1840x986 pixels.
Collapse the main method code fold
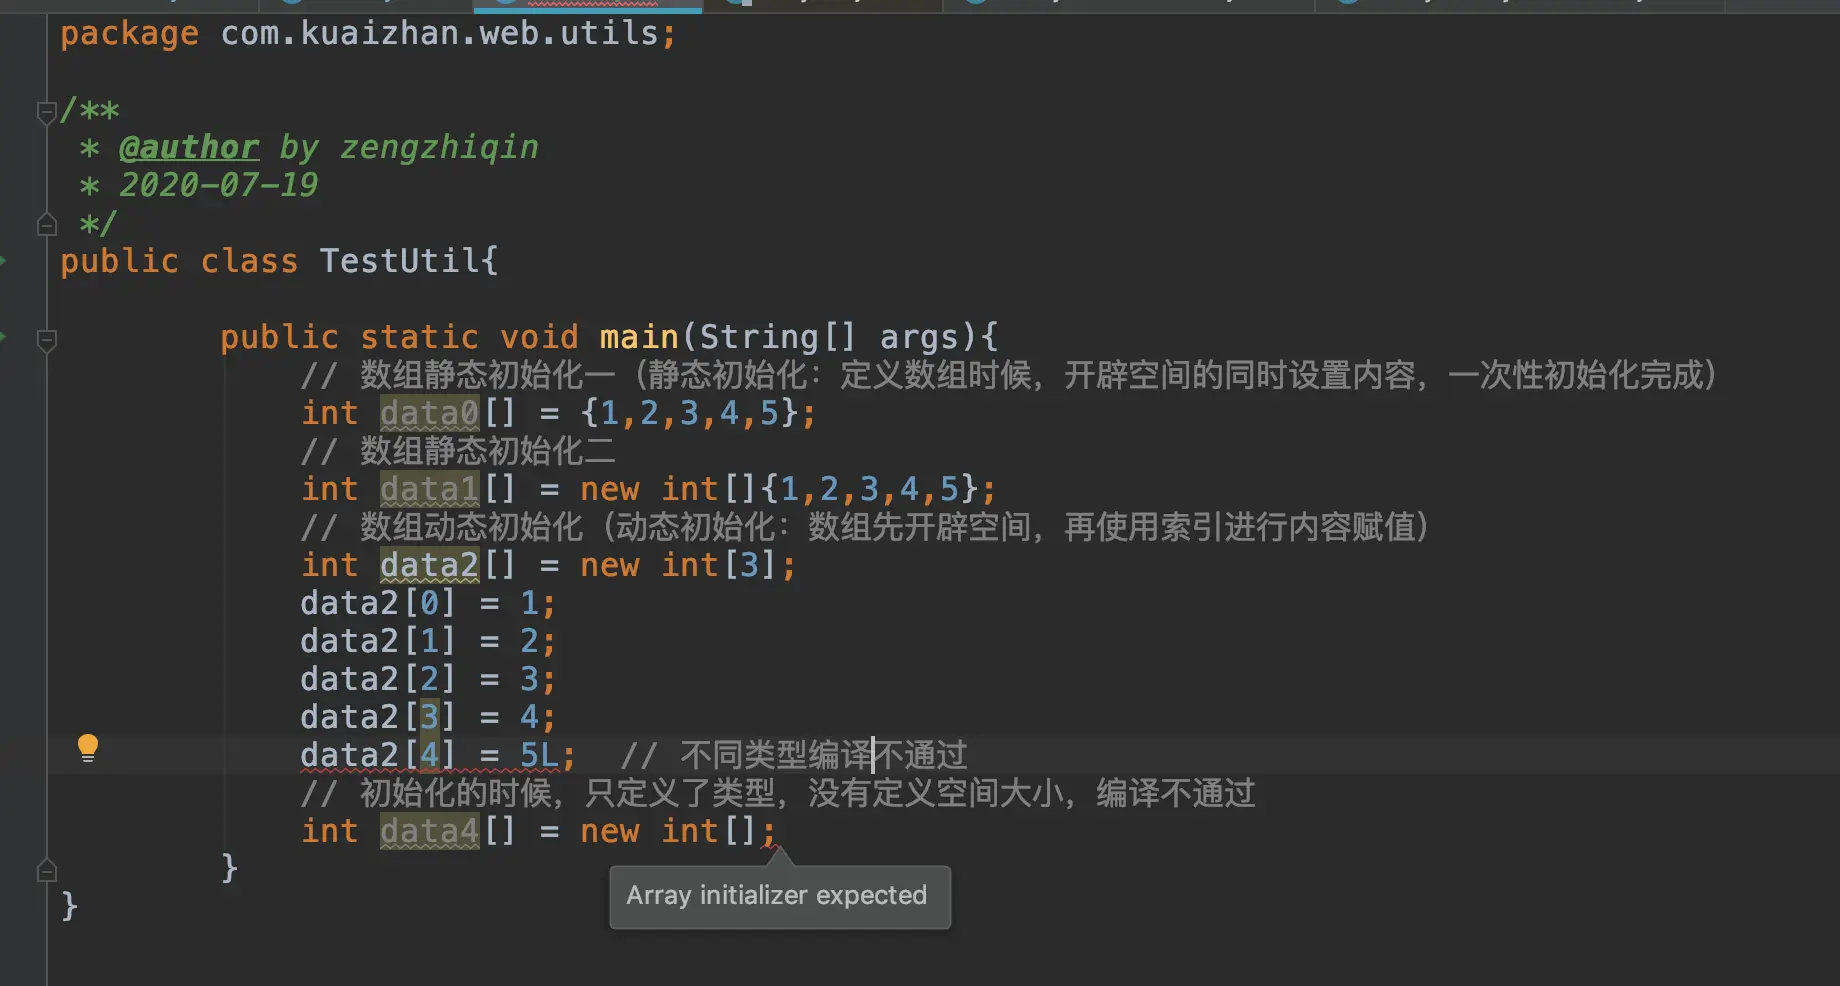(x=46, y=340)
